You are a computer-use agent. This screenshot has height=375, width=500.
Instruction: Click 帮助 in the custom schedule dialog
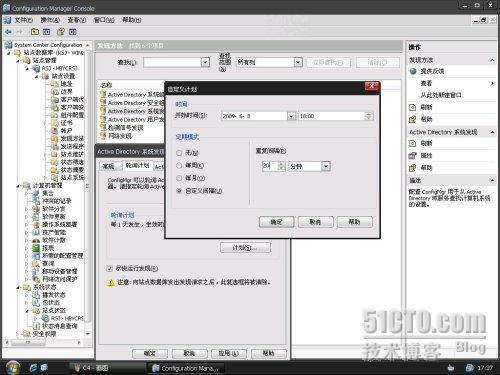click(354, 222)
